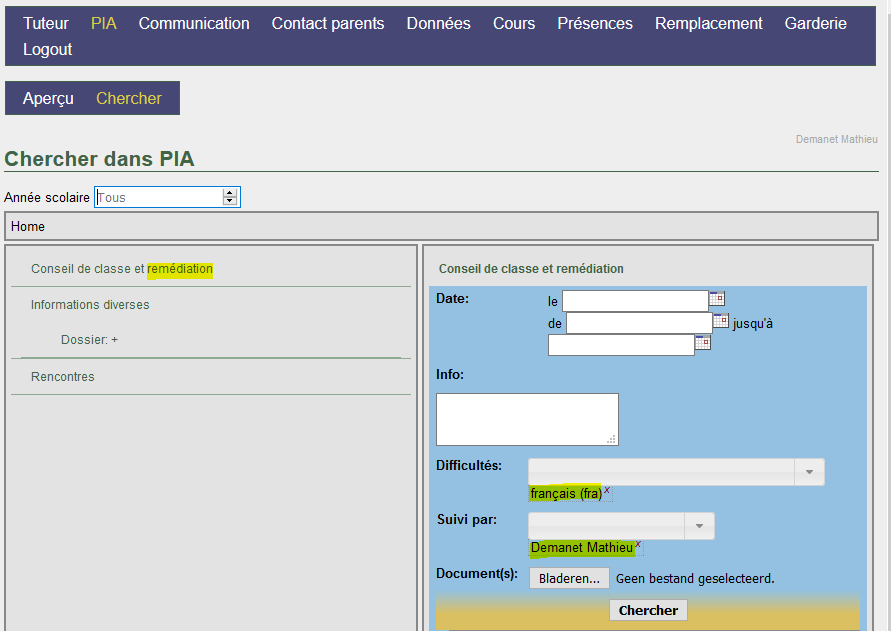Click into the Info text area
Screen dimensions: 891x631
[x=527, y=419]
